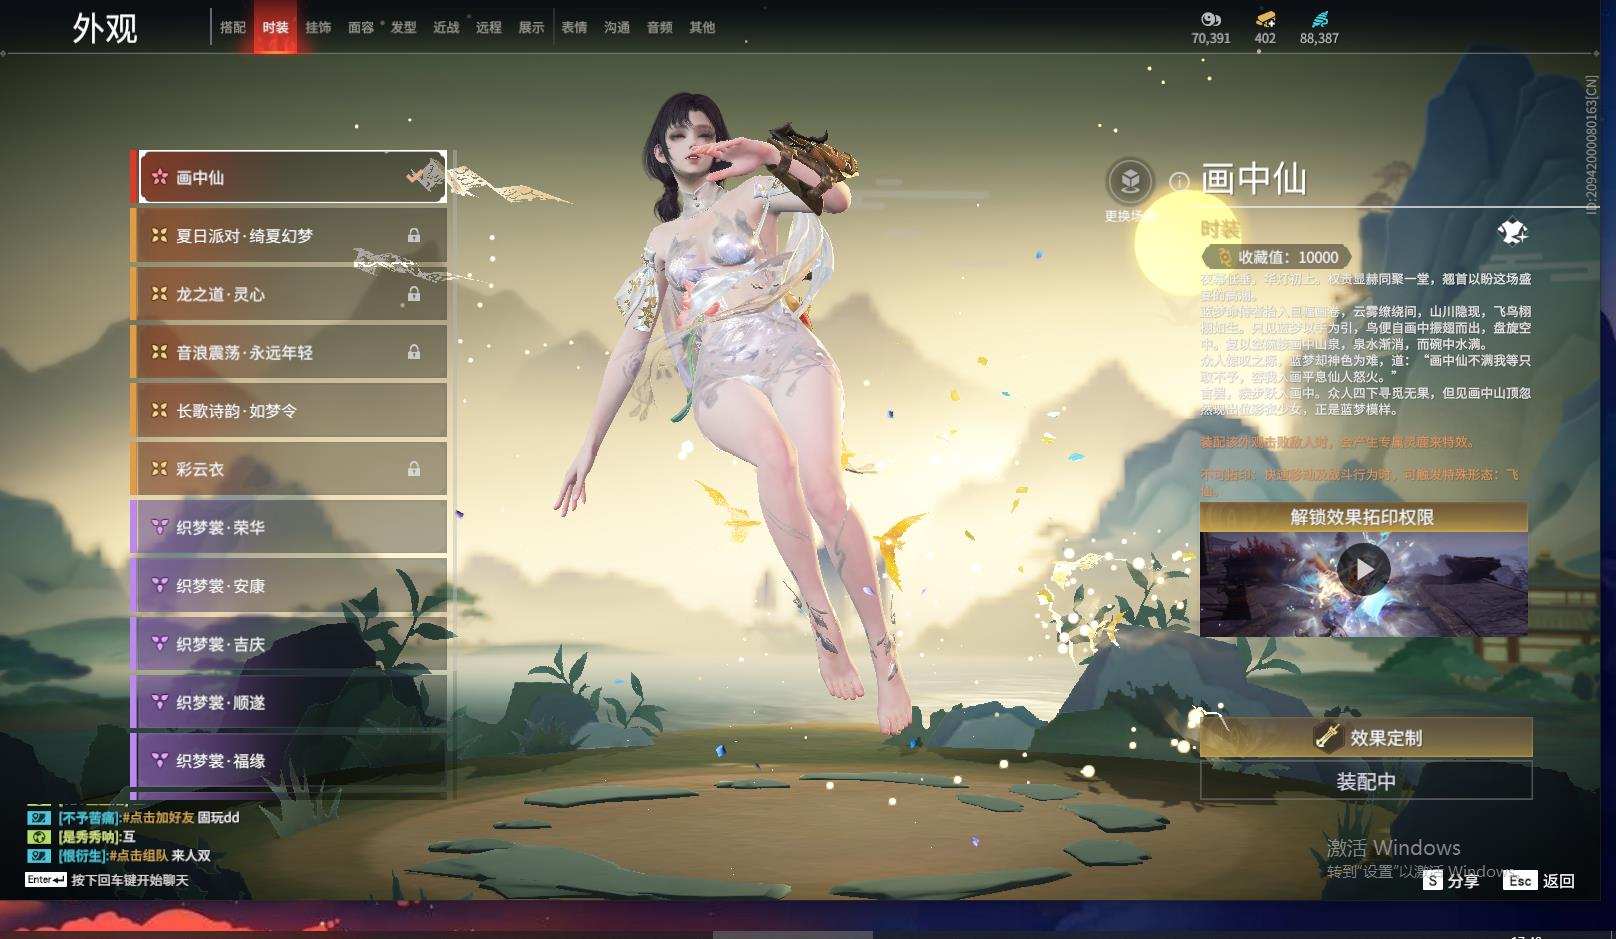Viewport: 1616px width, 939px height.
Task: Go to the 表情 tab
Action: coord(574,27)
